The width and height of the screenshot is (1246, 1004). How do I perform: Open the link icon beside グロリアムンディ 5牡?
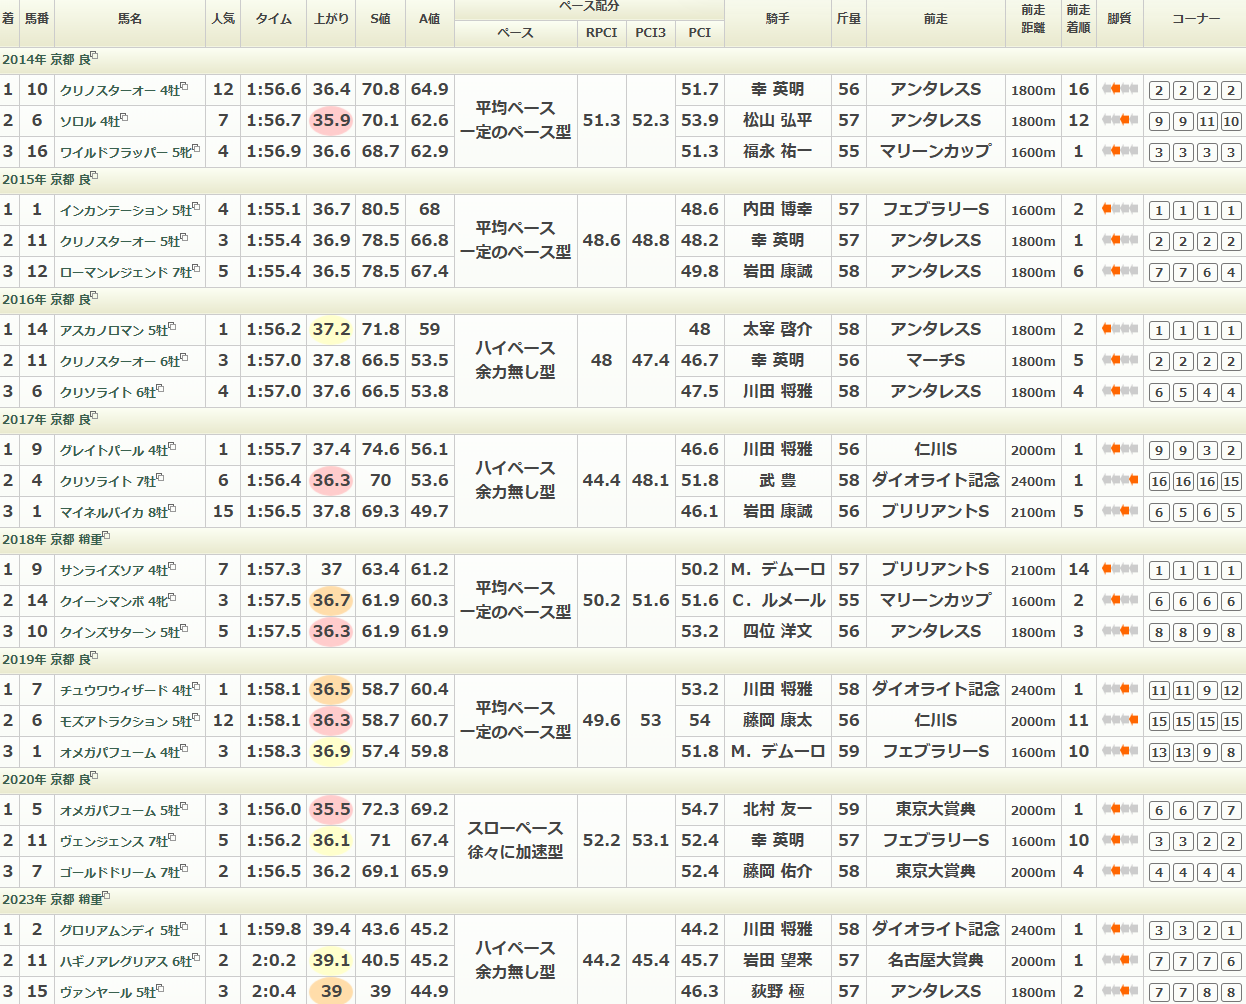(x=184, y=927)
